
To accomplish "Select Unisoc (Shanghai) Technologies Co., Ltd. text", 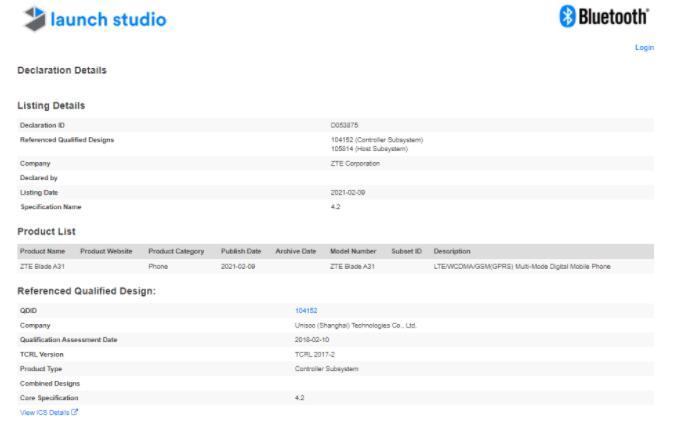I will pos(355,325).
